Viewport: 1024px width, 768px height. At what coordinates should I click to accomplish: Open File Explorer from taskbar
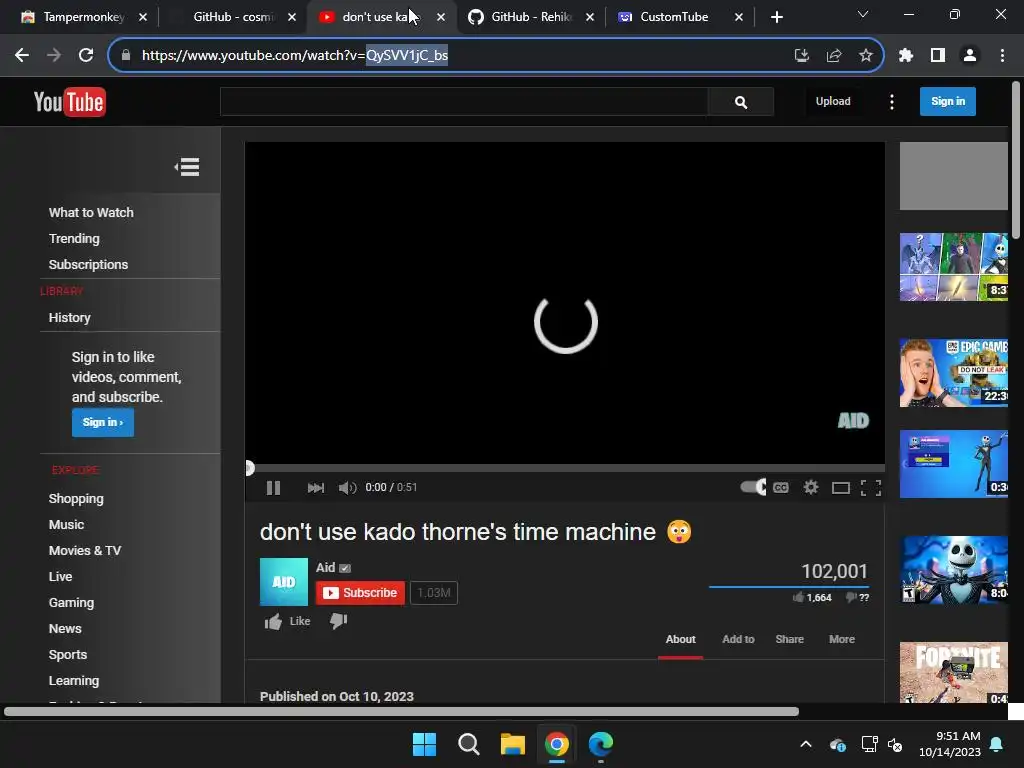tap(513, 744)
